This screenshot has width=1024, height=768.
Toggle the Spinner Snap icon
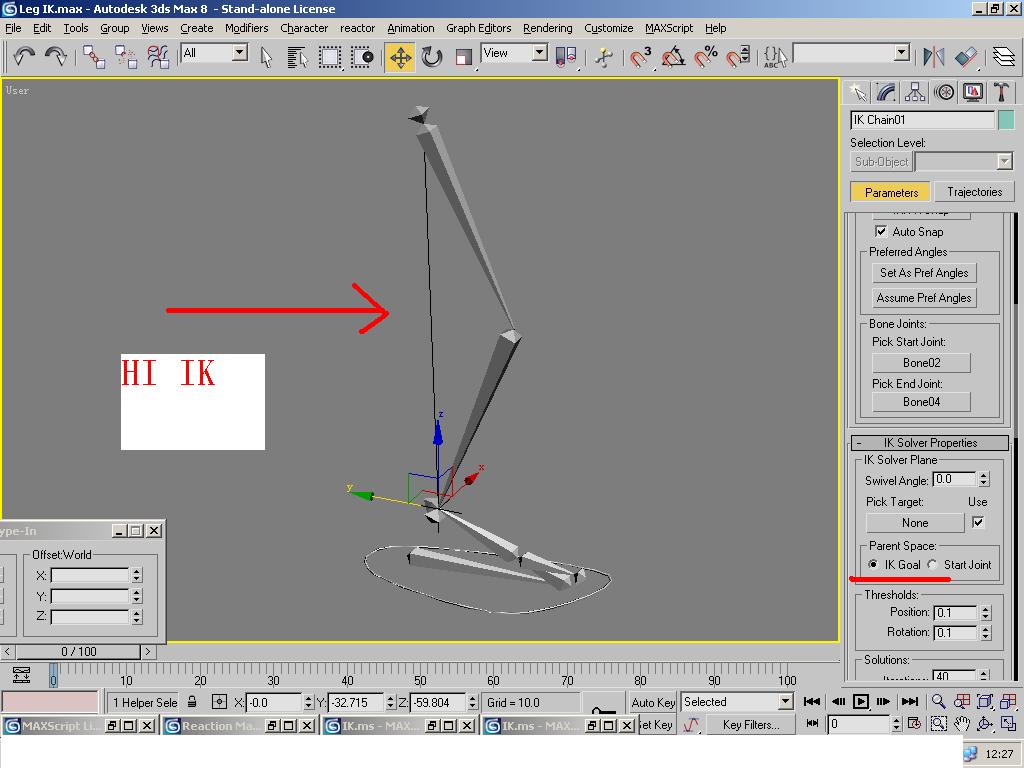(x=737, y=57)
